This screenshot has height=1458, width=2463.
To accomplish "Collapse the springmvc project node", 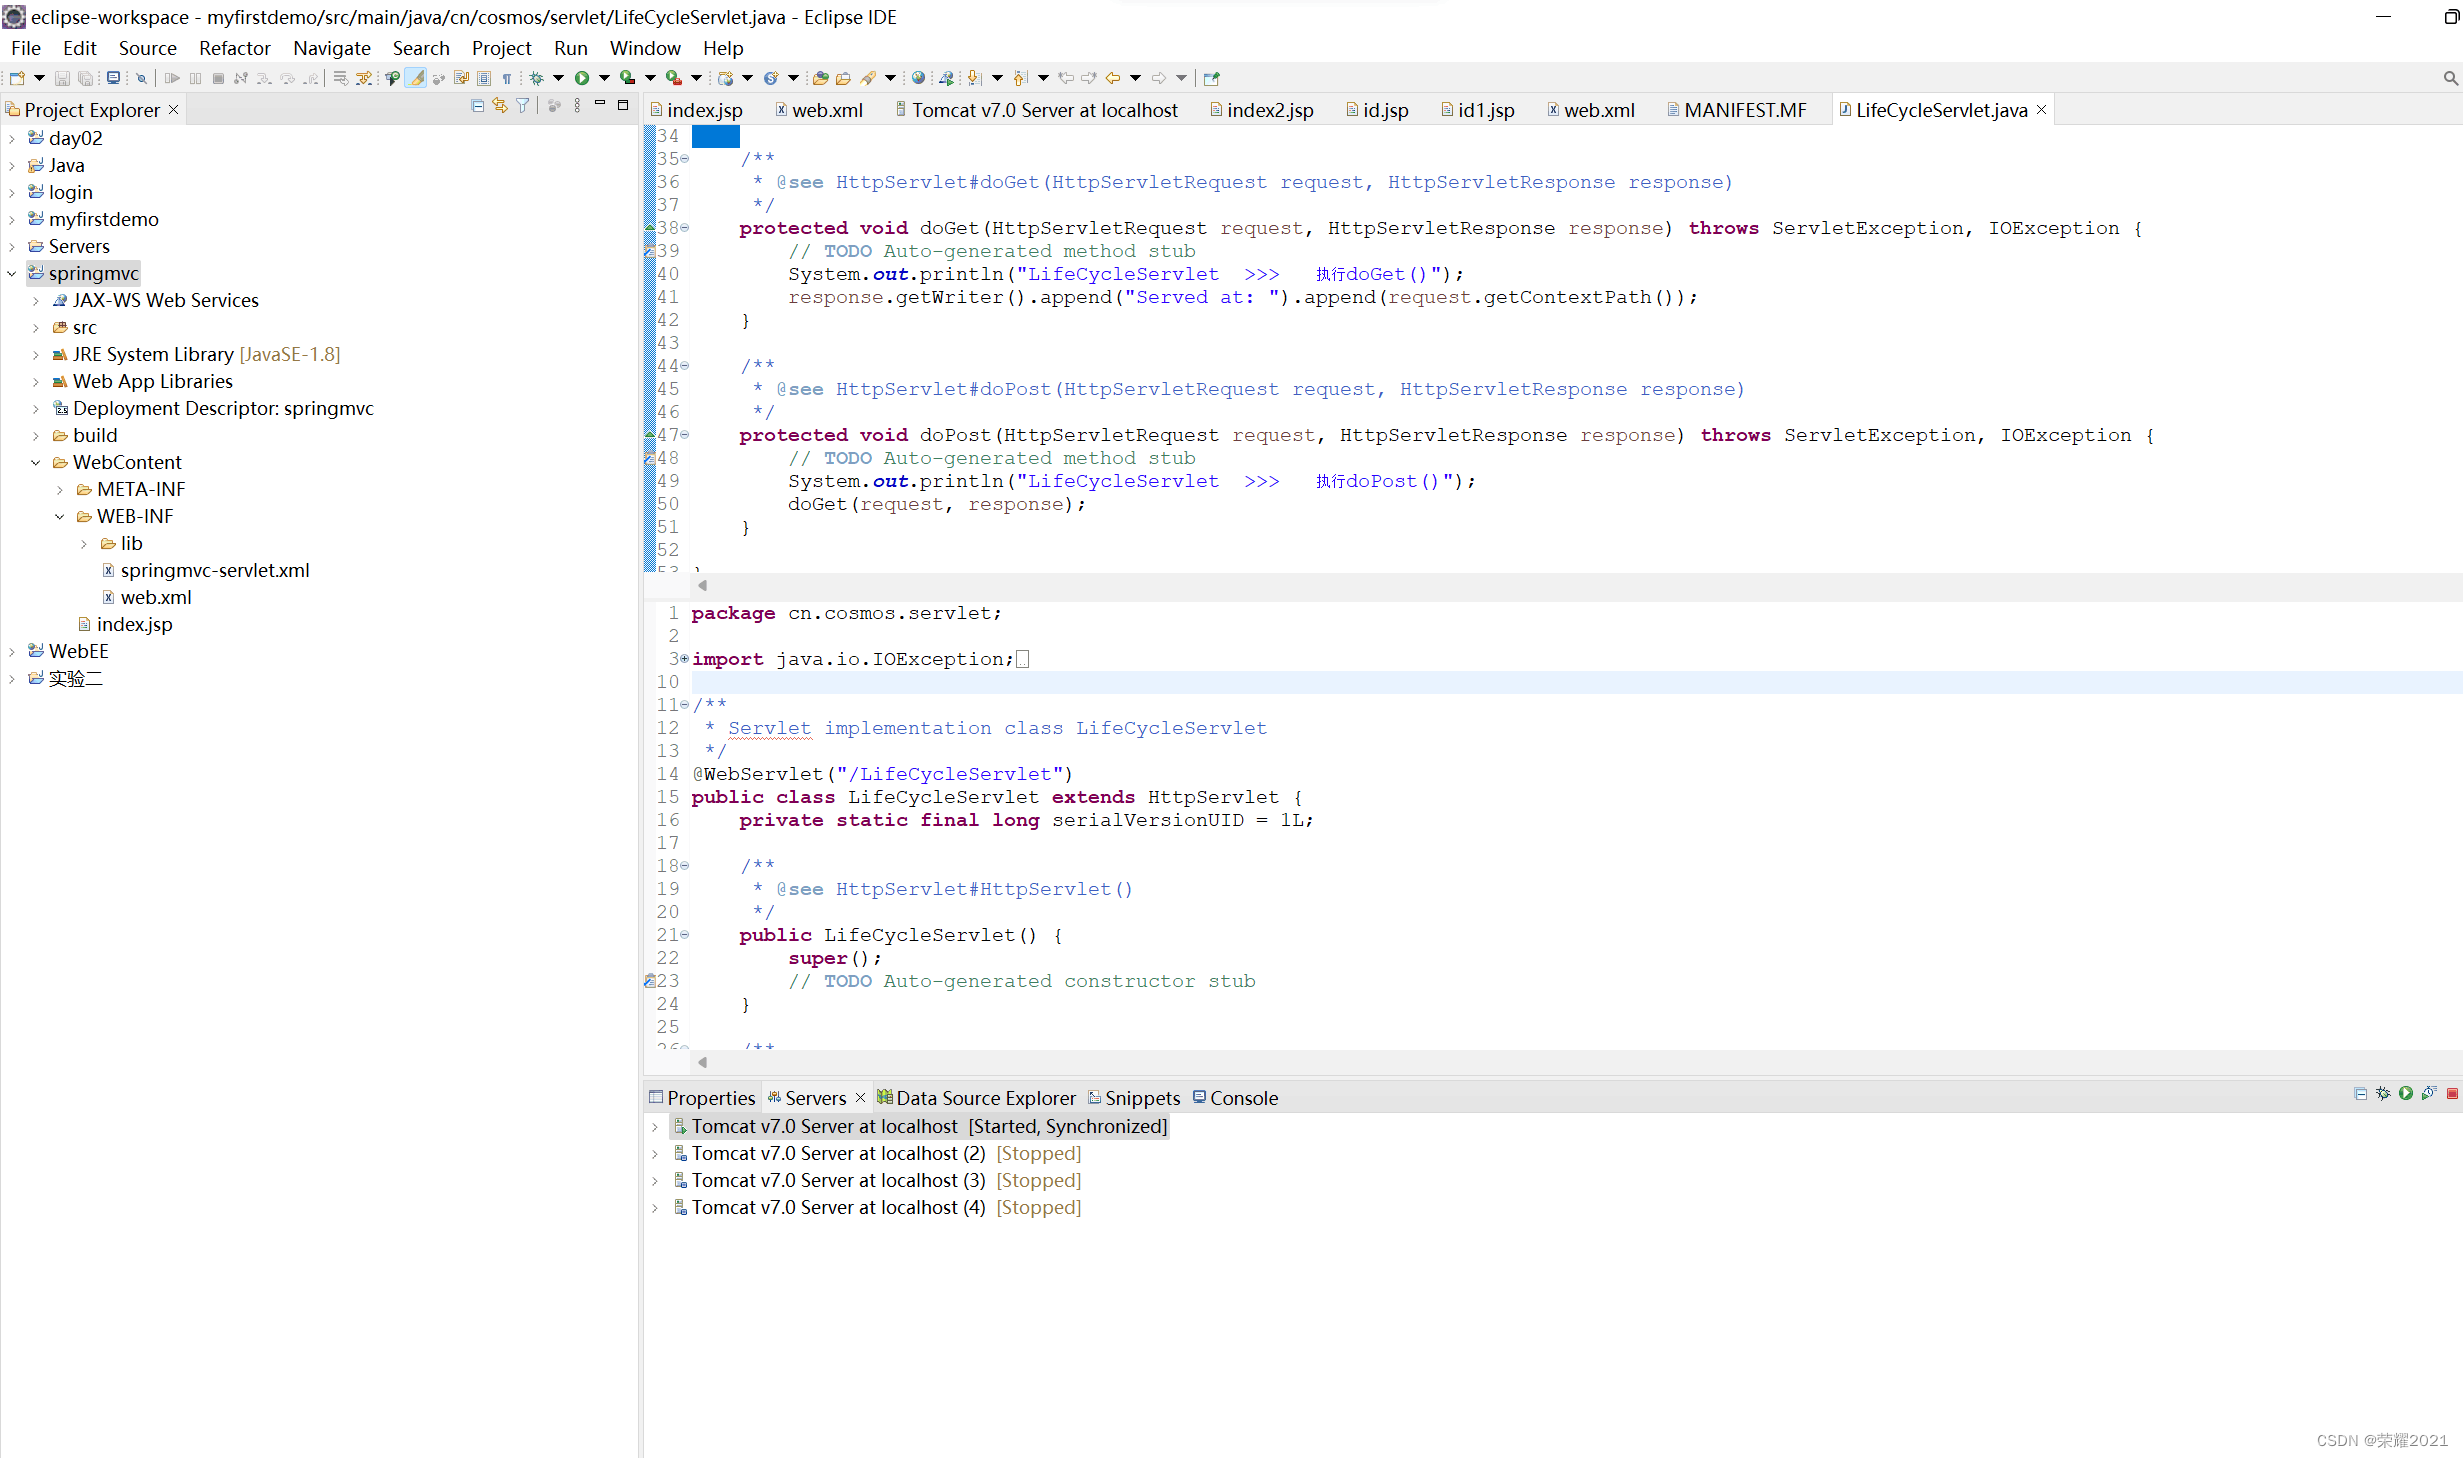I will pyautogui.click(x=12, y=273).
